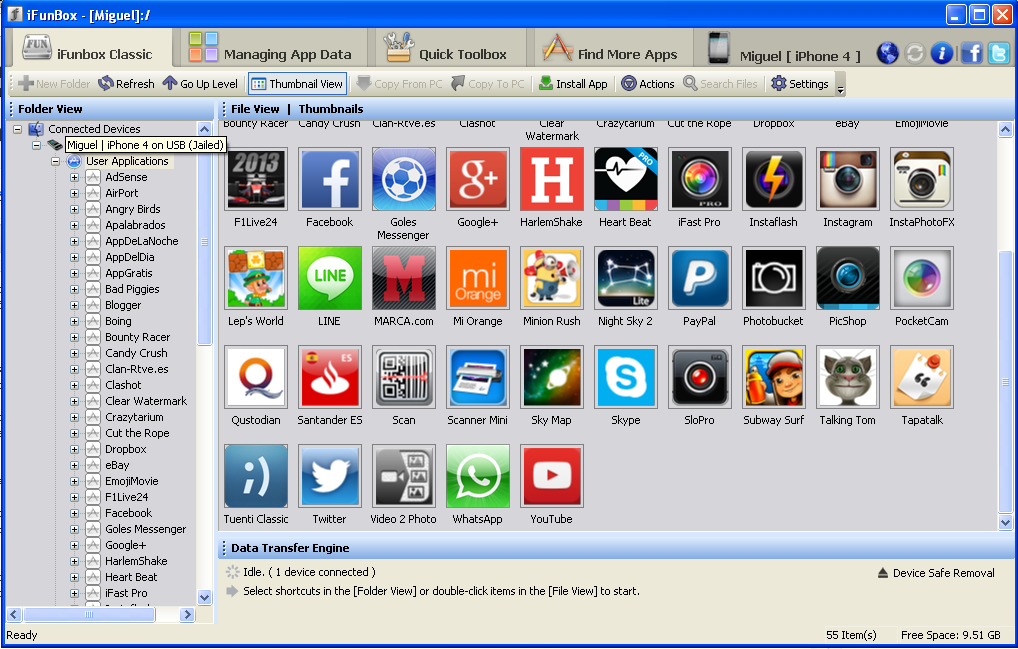Open the Goles Messenger app icon
The width and height of the screenshot is (1018, 649).
(403, 179)
